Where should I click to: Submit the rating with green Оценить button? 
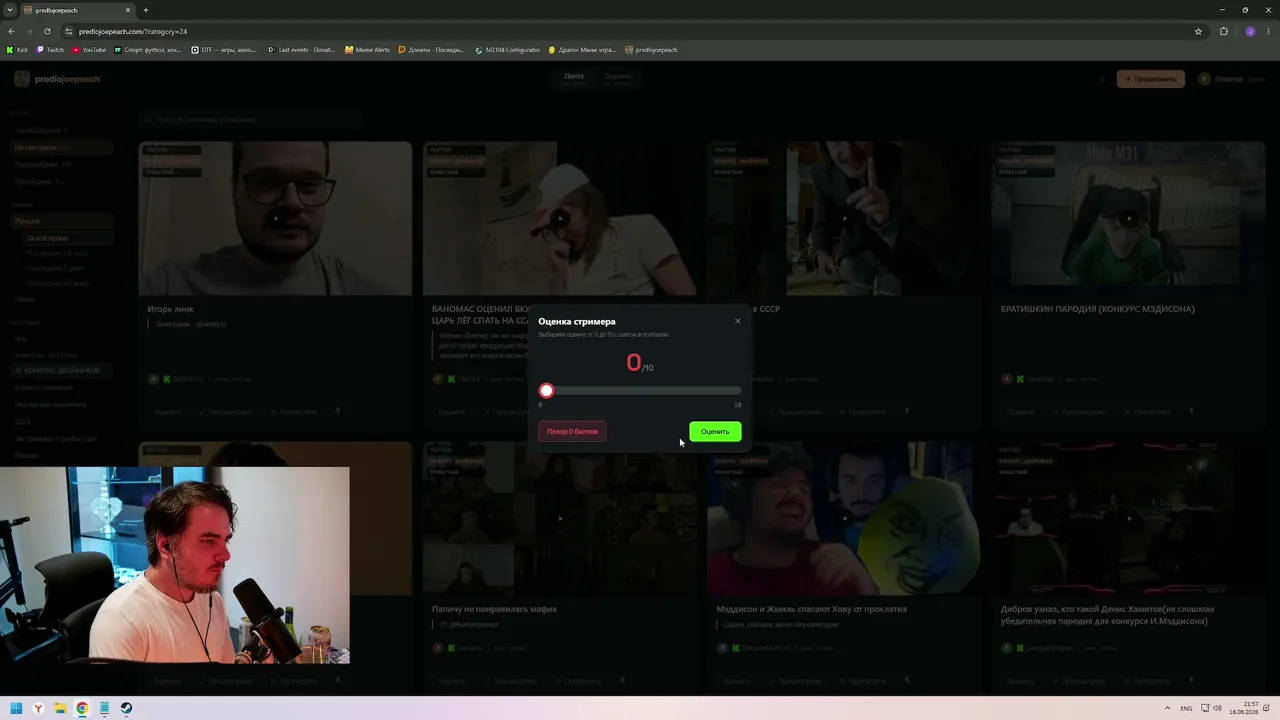click(x=715, y=431)
